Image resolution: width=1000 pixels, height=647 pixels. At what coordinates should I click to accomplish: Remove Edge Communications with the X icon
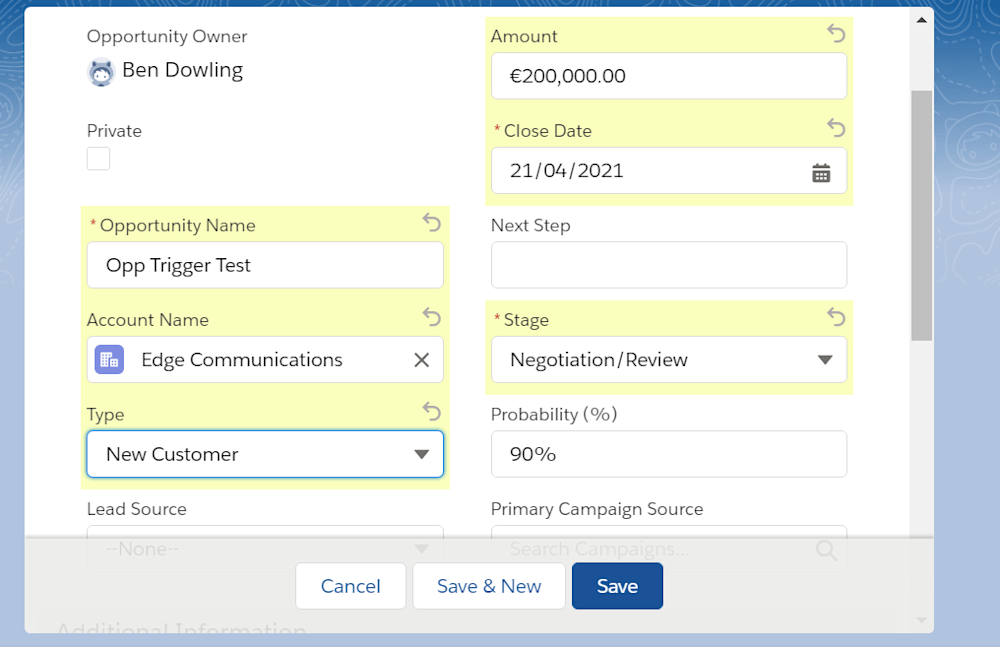point(421,359)
